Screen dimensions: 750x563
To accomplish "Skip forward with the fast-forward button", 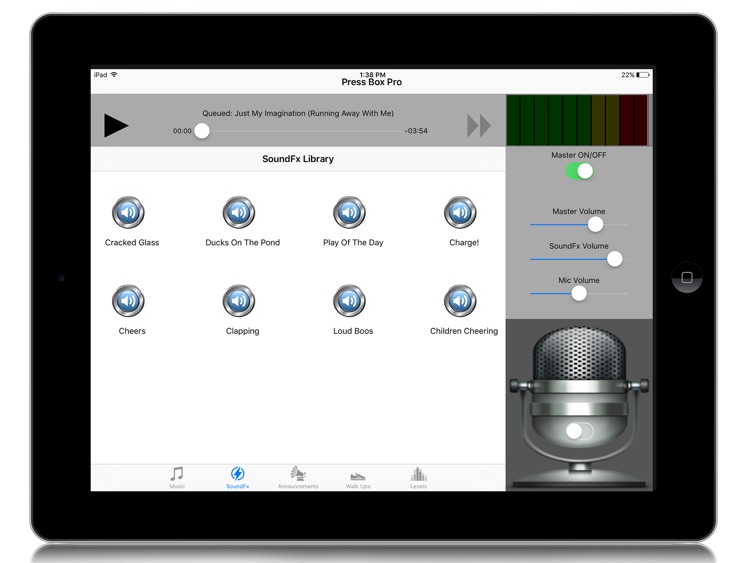I will pyautogui.click(x=479, y=125).
